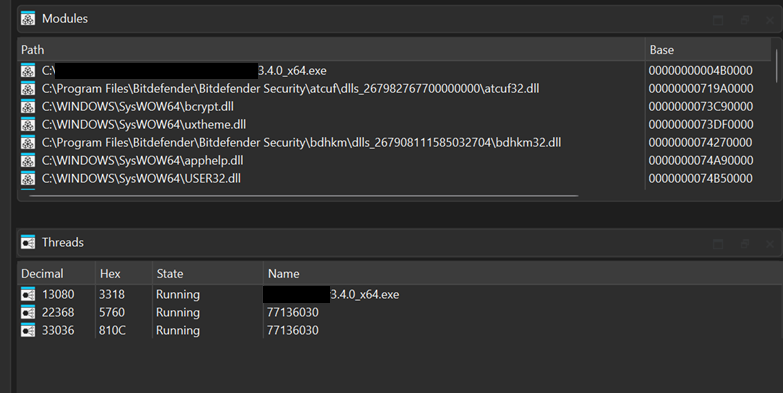Sort threads by the Hex column header
This screenshot has width=783, height=393.
(124, 274)
